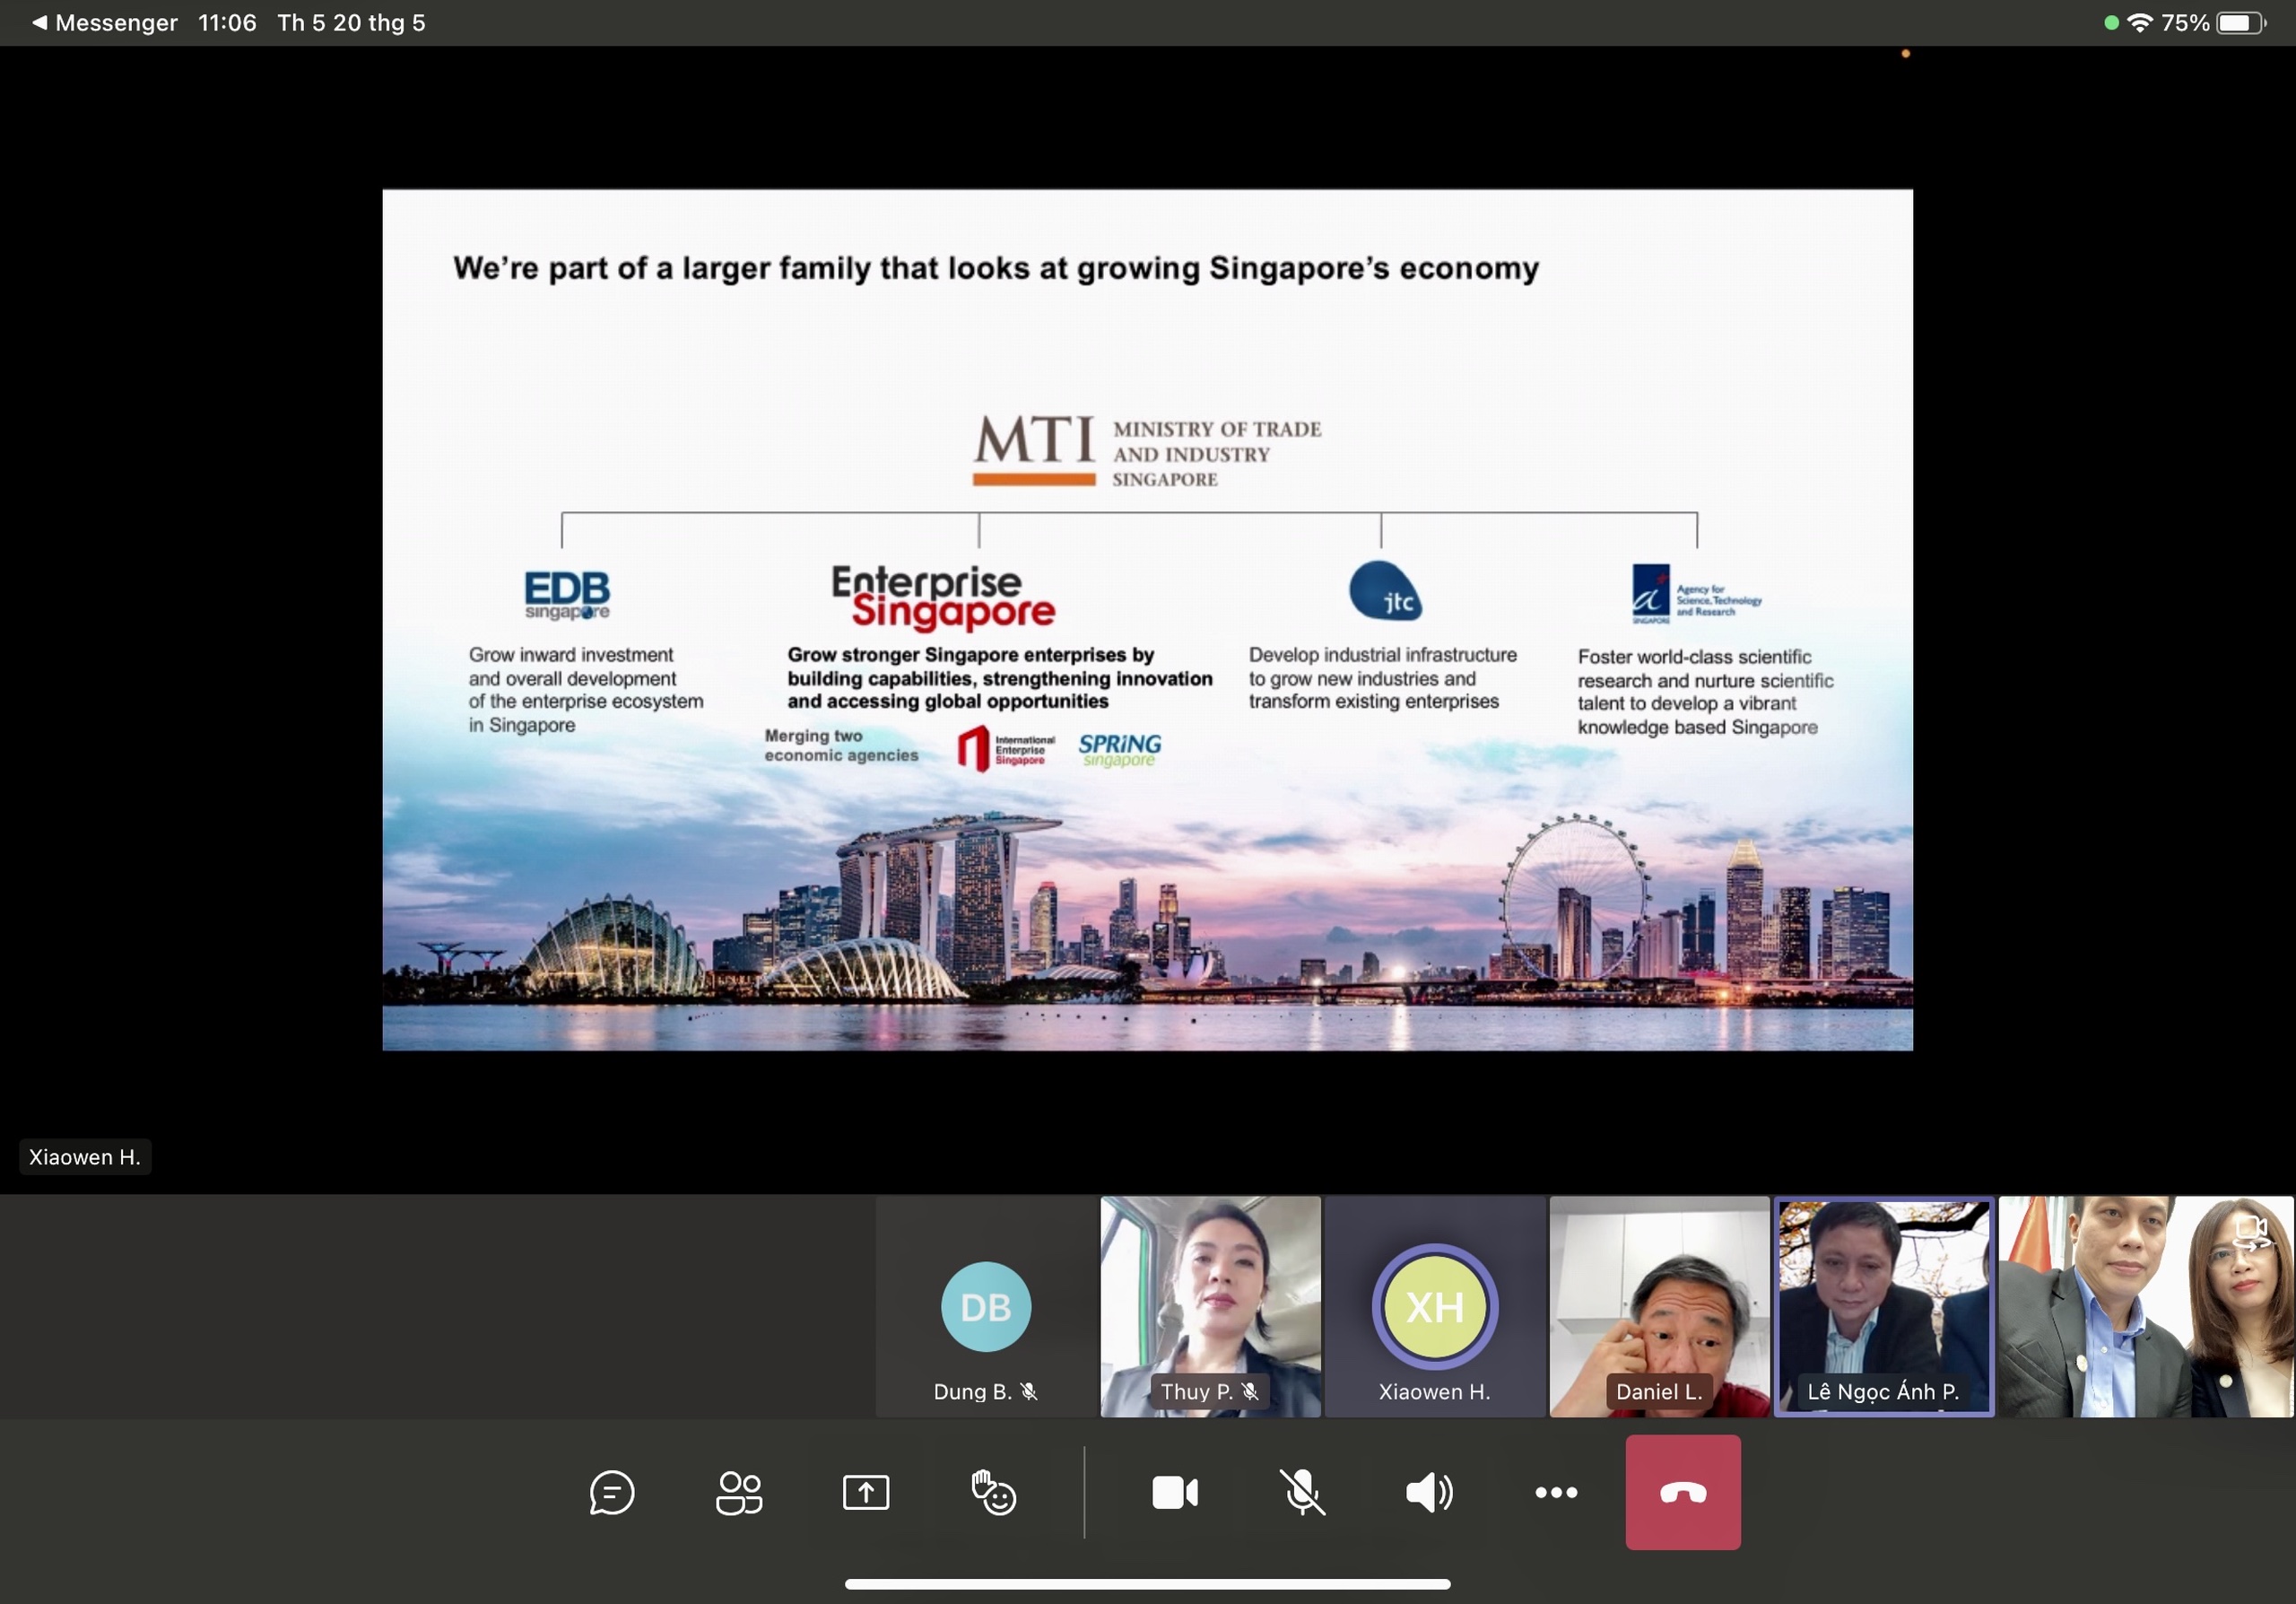Viewport: 2296px width, 1604px height.
Task: Toggle the camera video button
Action: click(1175, 1493)
